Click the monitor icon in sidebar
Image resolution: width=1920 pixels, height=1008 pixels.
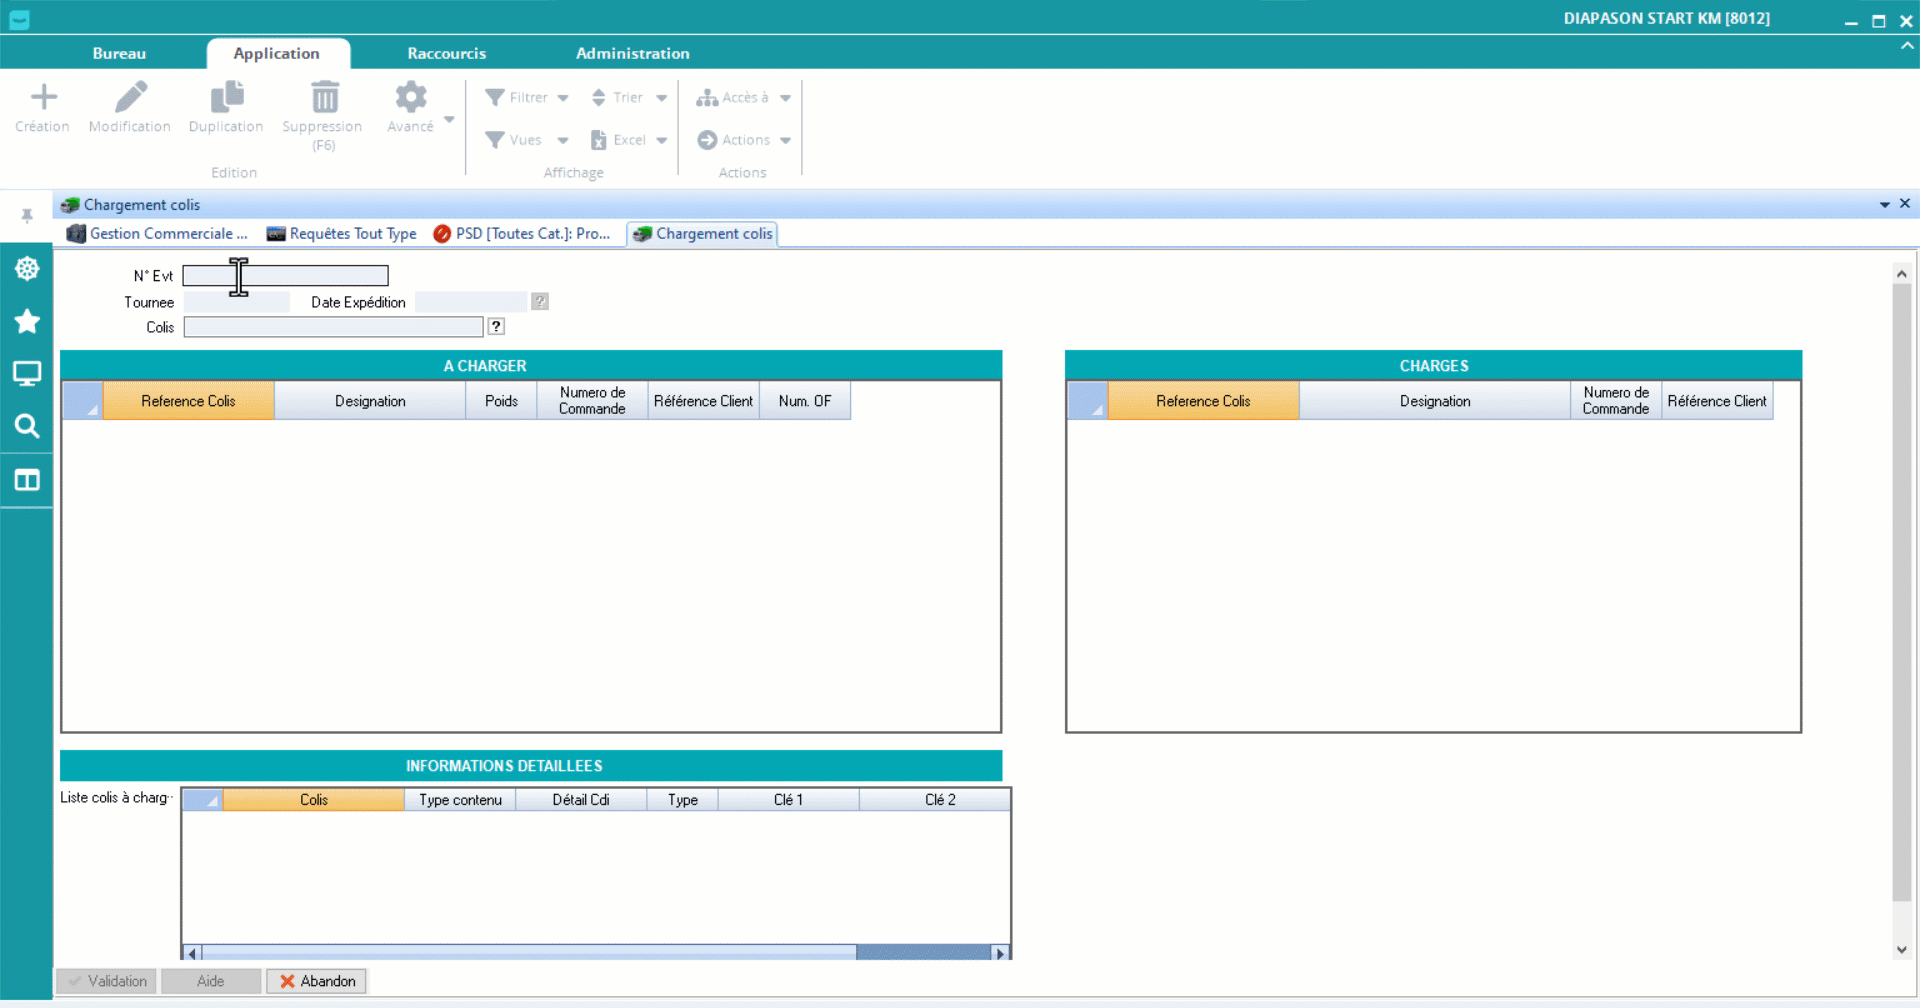coord(27,374)
